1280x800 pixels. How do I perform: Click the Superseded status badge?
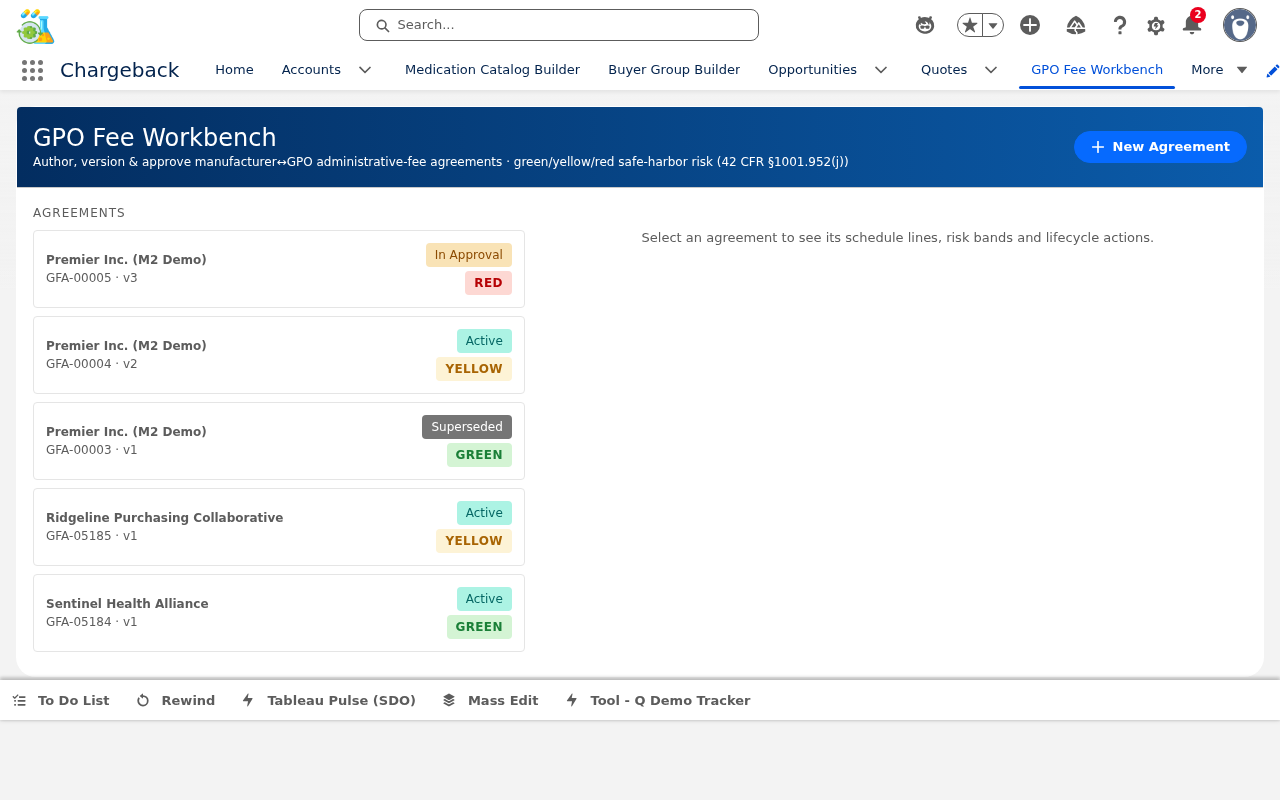(467, 427)
